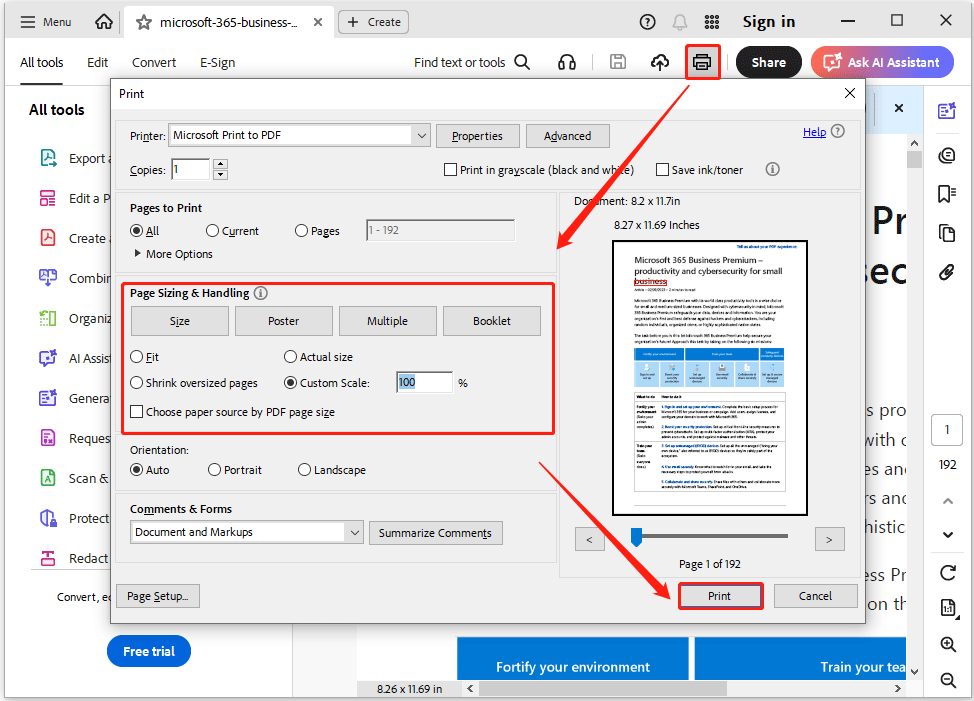This screenshot has height=701, width=974.
Task: Open the Comments & Forms dropdown
Action: pyautogui.click(x=354, y=532)
